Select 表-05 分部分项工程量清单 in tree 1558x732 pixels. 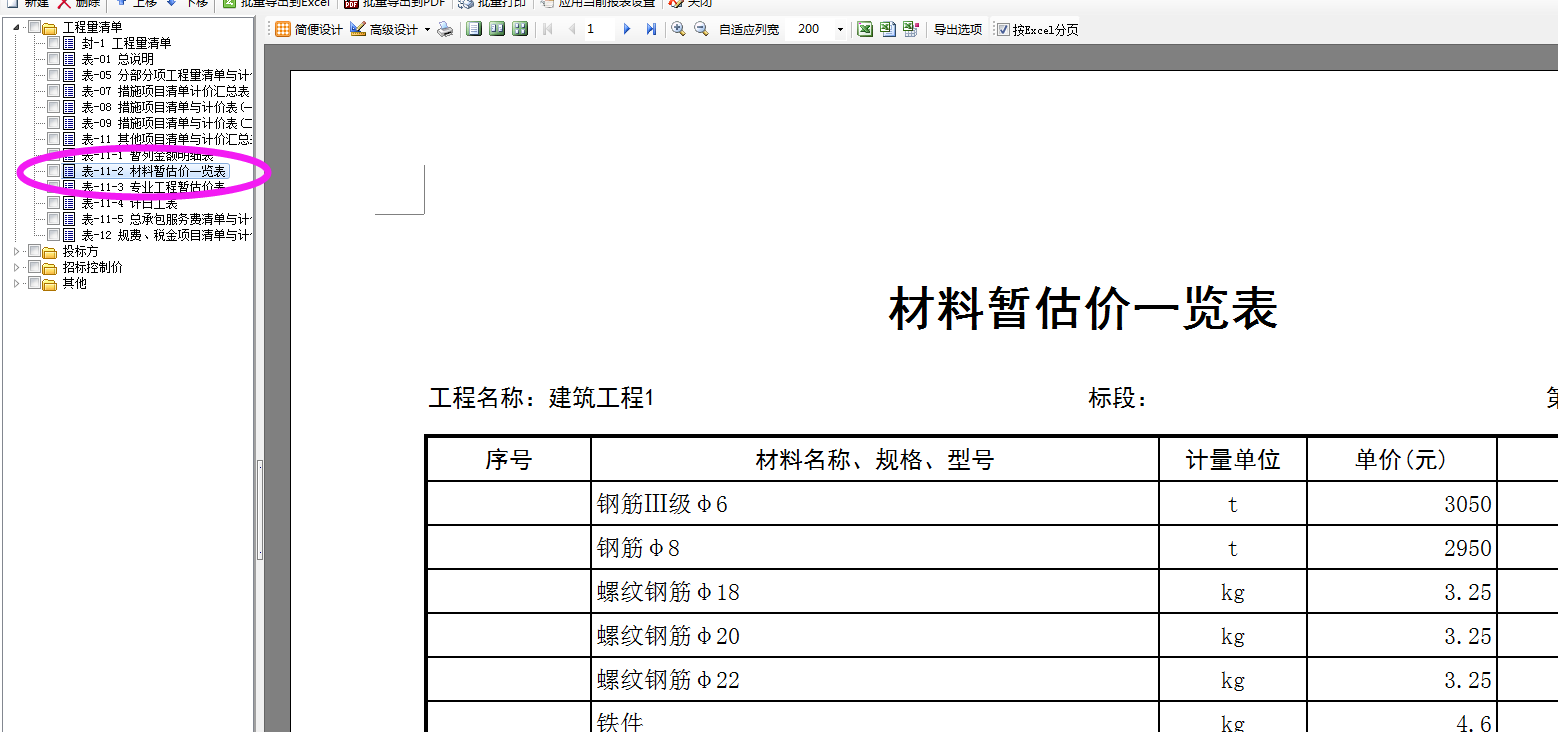coord(166,75)
